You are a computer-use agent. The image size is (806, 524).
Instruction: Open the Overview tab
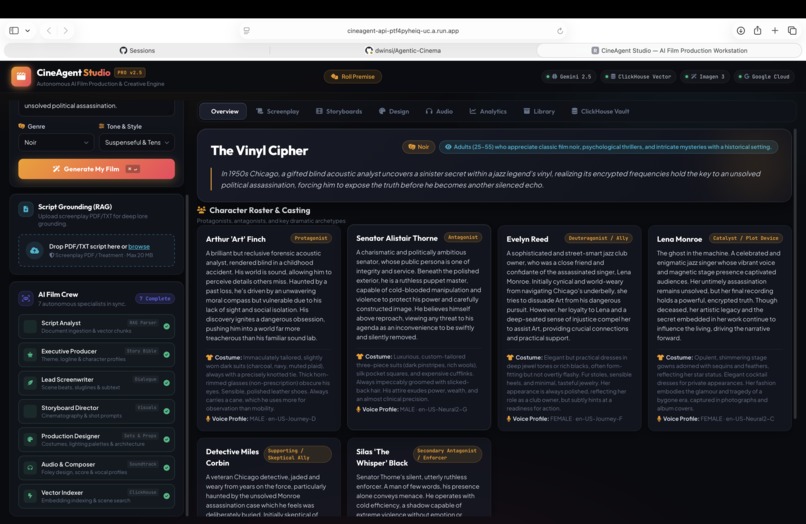[x=224, y=111]
